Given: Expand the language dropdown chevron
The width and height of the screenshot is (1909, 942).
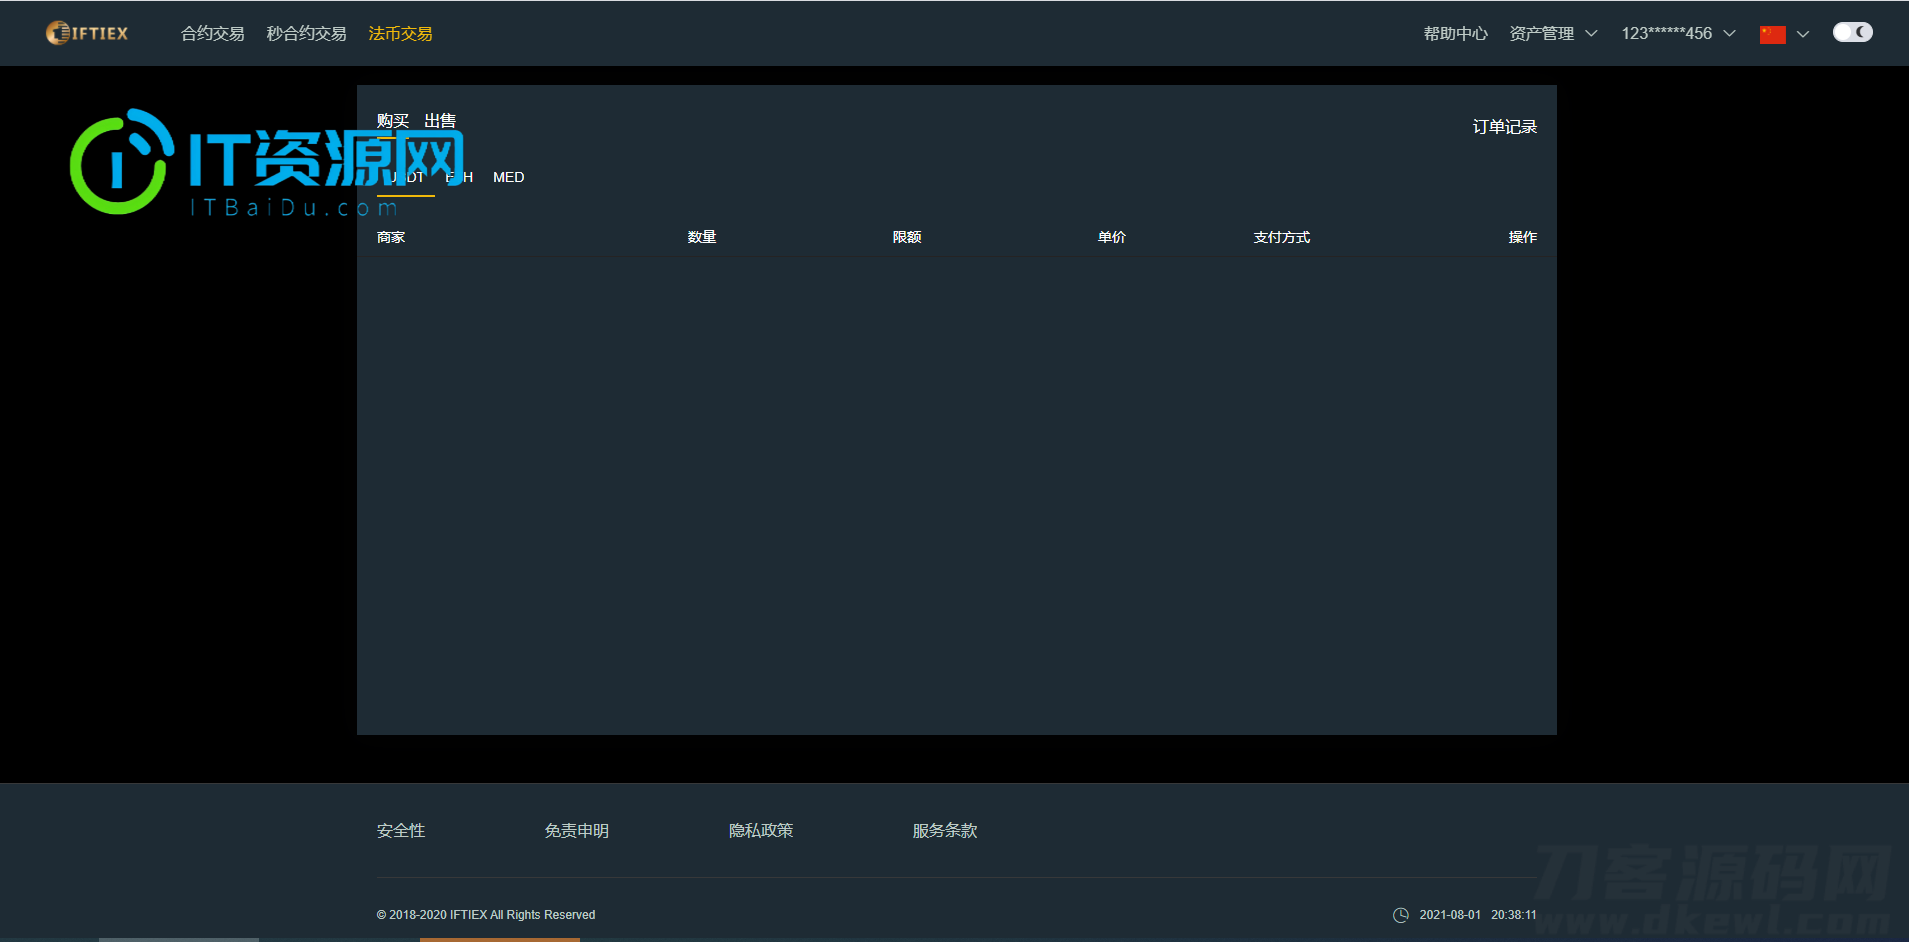Looking at the screenshot, I should click(x=1803, y=34).
